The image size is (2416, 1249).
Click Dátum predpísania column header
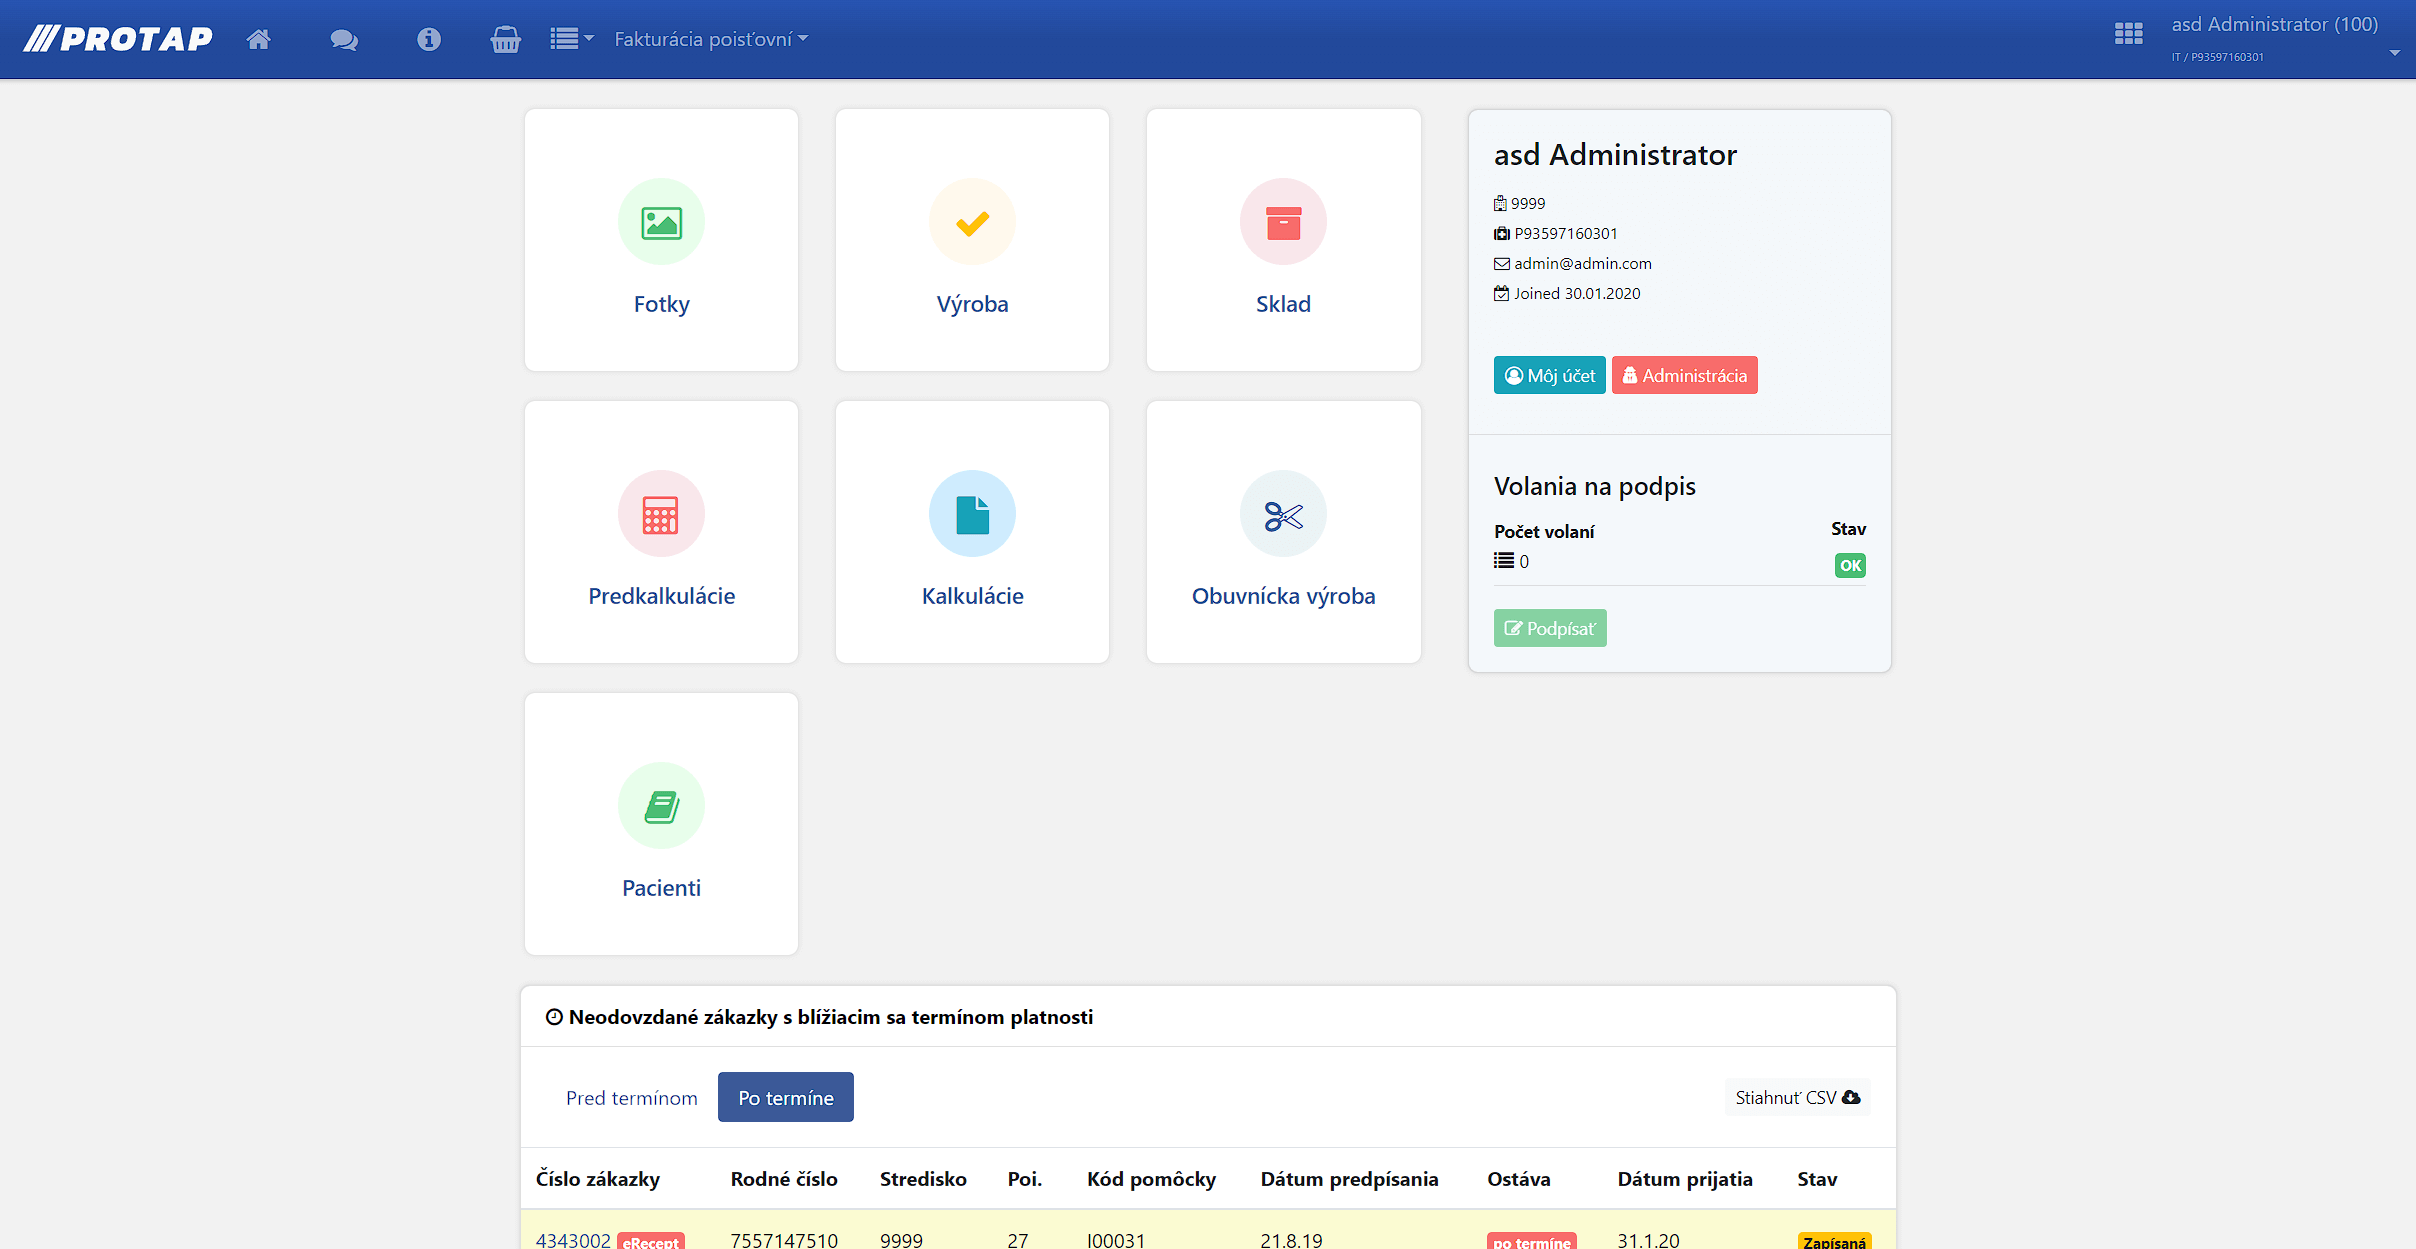(x=1349, y=1179)
